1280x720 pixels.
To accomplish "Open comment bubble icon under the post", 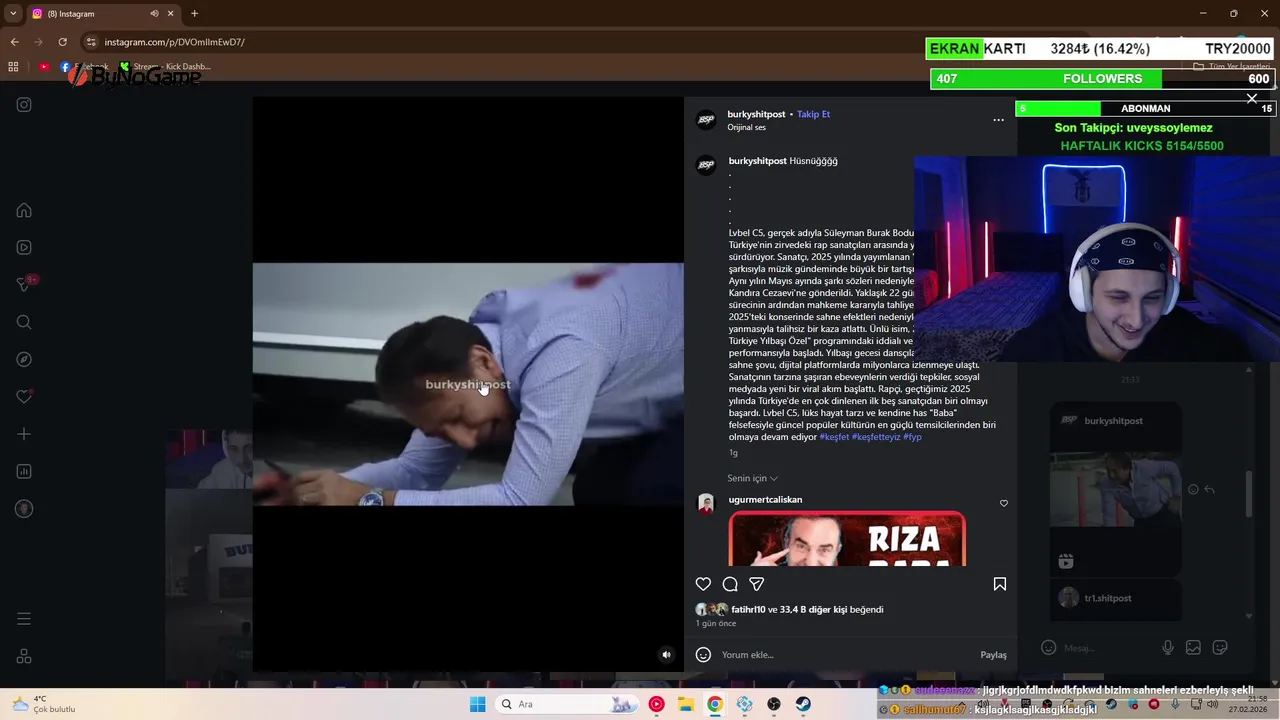I will [x=730, y=584].
